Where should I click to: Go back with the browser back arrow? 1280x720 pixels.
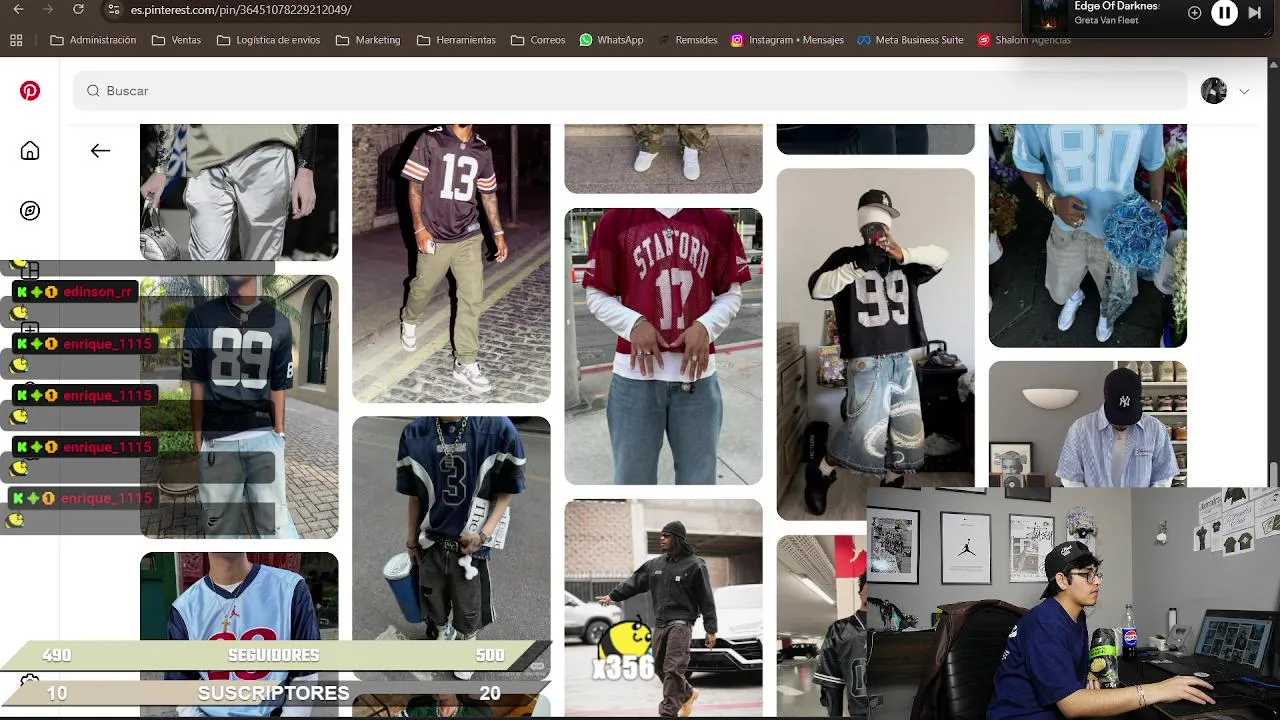[18, 9]
